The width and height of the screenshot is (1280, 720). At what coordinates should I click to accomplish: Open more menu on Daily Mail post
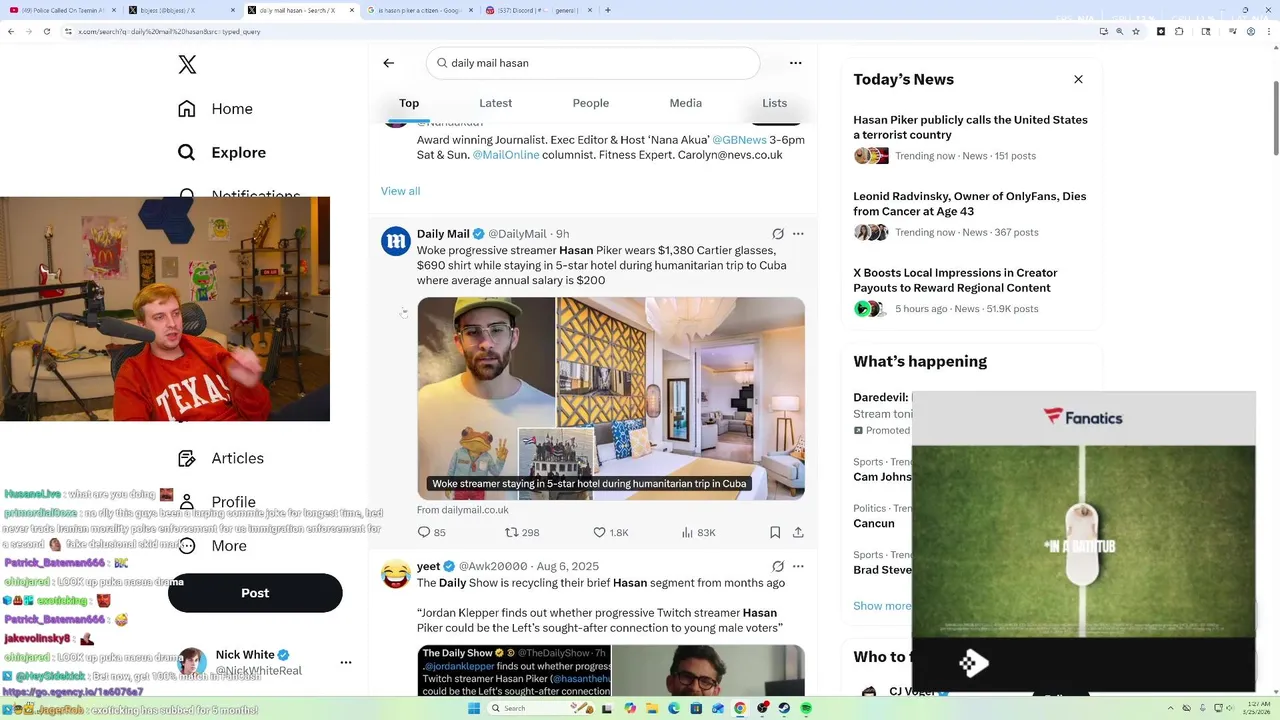798,234
